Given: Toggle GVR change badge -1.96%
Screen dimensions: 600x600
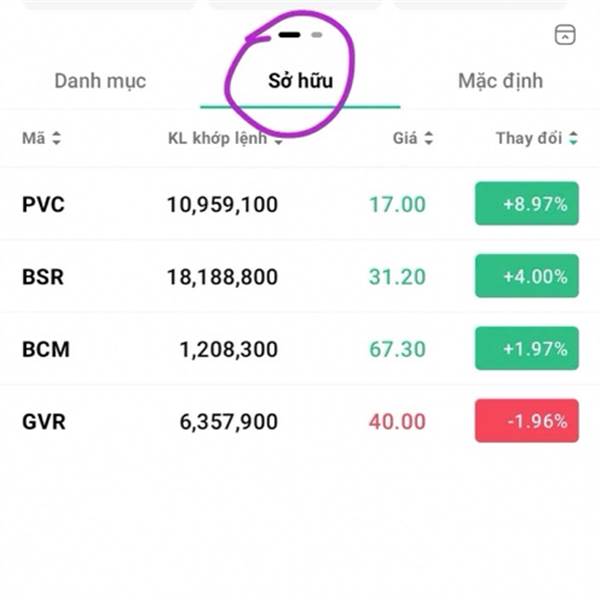Looking at the screenshot, I should [x=526, y=421].
